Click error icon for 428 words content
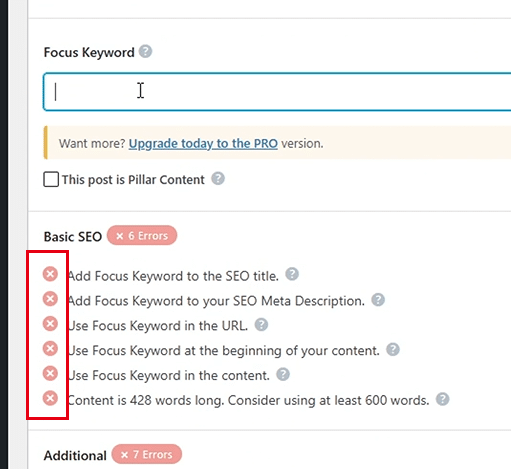Image resolution: width=511 pixels, height=469 pixels. (x=50, y=398)
